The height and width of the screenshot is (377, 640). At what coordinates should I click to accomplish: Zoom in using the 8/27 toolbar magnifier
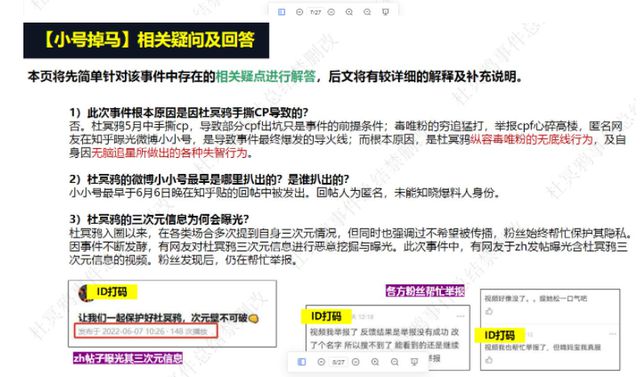click(375, 362)
